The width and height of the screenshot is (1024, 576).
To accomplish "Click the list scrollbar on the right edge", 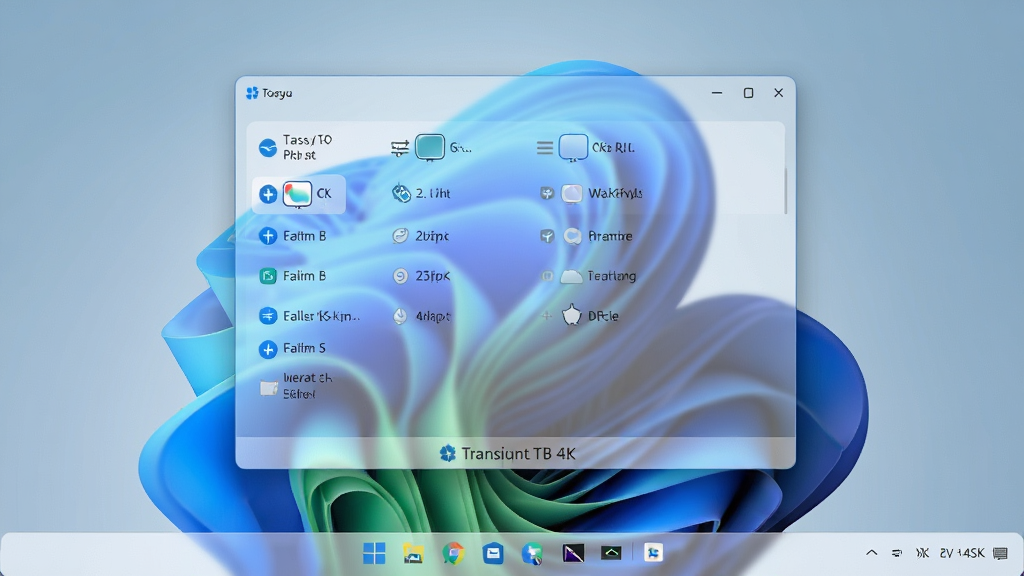I will tap(785, 191).
